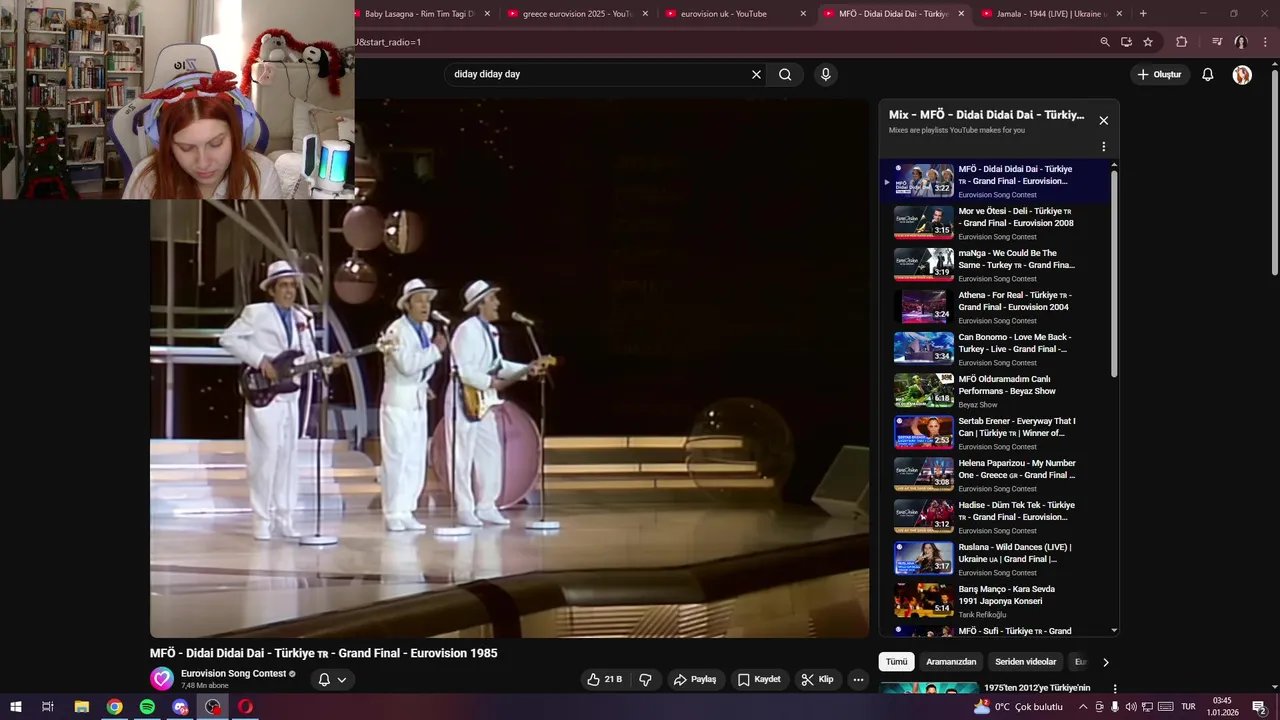The image size is (1280, 720).
Task: Open the subscription notification bell dropdown
Action: tap(332, 680)
